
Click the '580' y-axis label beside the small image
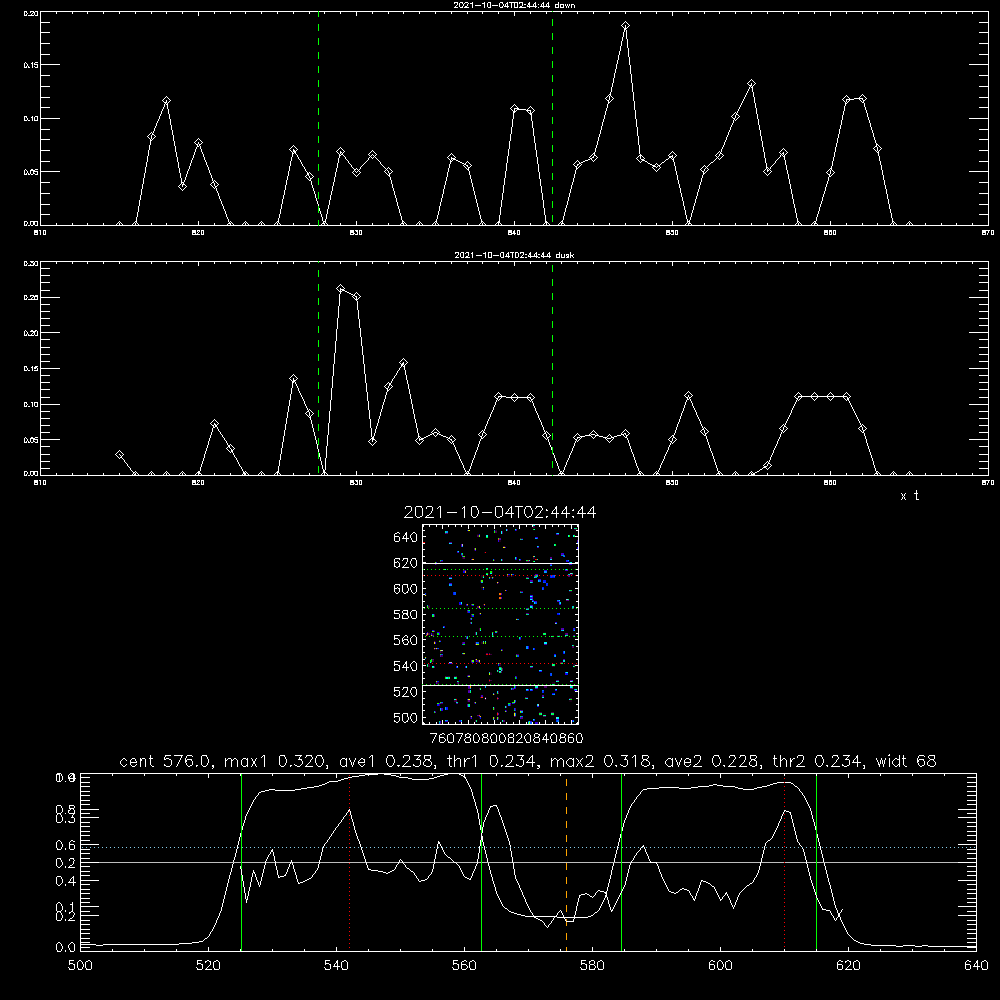coord(406,615)
